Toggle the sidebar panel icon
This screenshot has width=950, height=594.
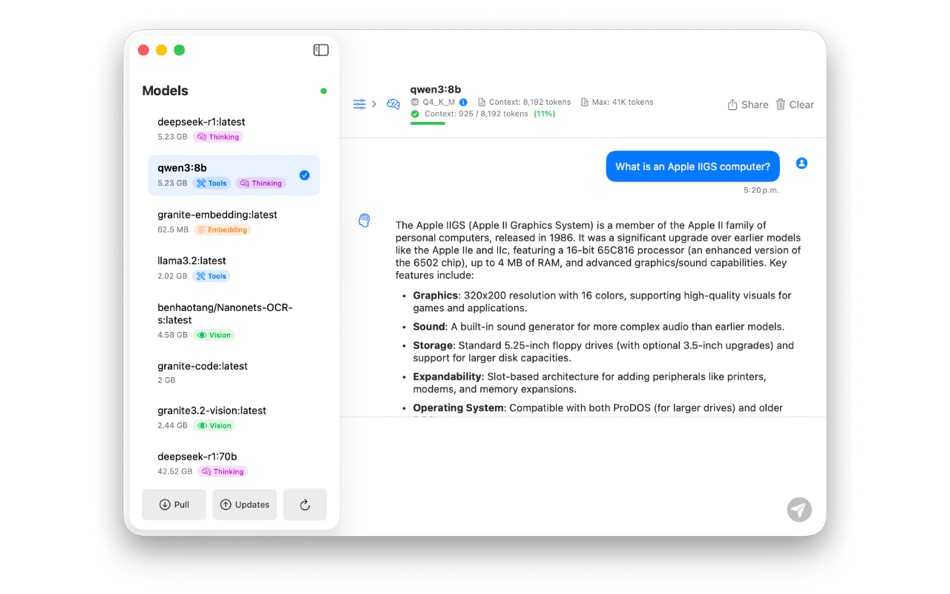coord(320,49)
